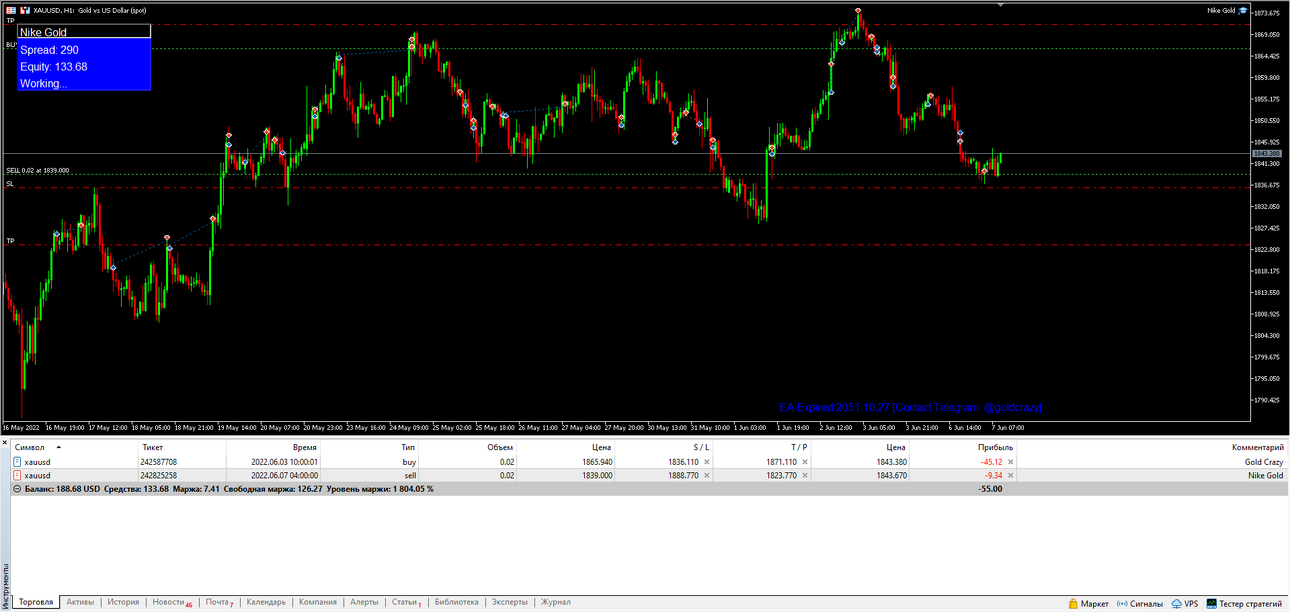This screenshot has height=612, width=1290.
Task: Click ticket number 242587708
Action: pyautogui.click(x=159, y=462)
